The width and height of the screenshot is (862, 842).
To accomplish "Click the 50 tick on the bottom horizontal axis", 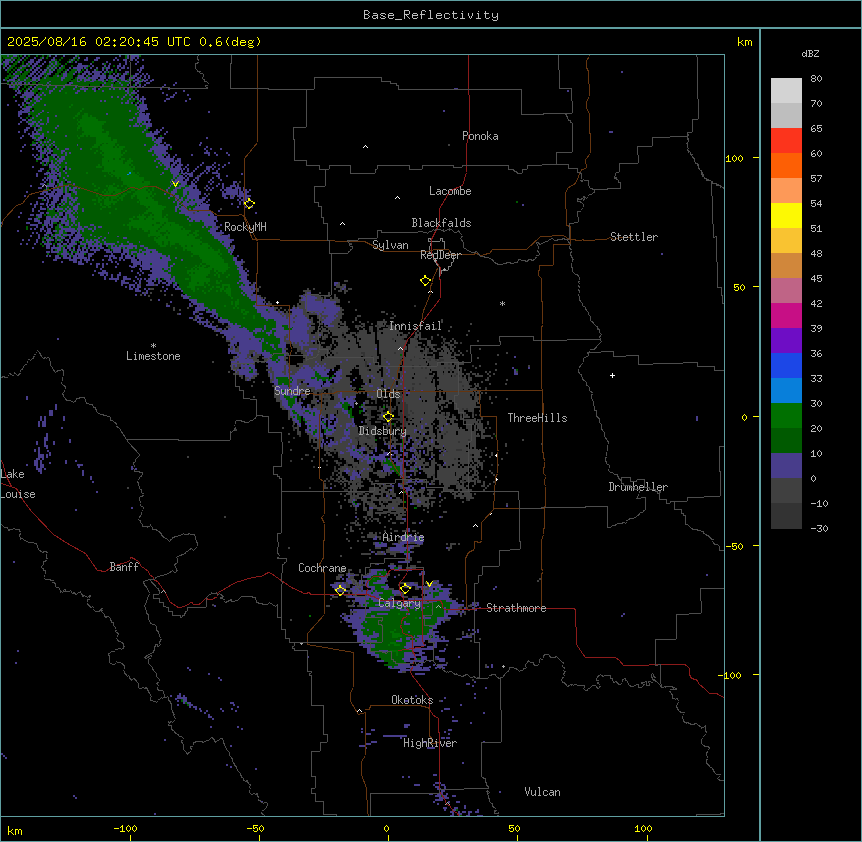I will (x=514, y=828).
